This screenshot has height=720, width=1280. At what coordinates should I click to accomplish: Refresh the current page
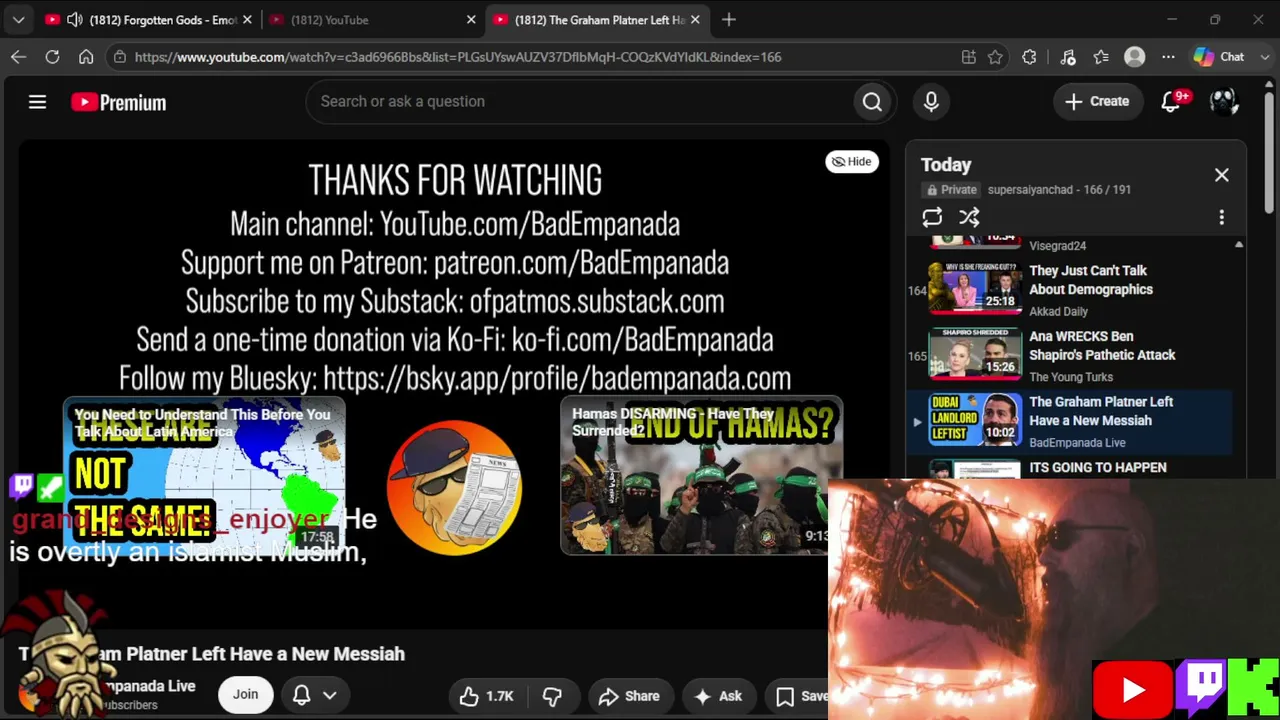pyautogui.click(x=52, y=57)
